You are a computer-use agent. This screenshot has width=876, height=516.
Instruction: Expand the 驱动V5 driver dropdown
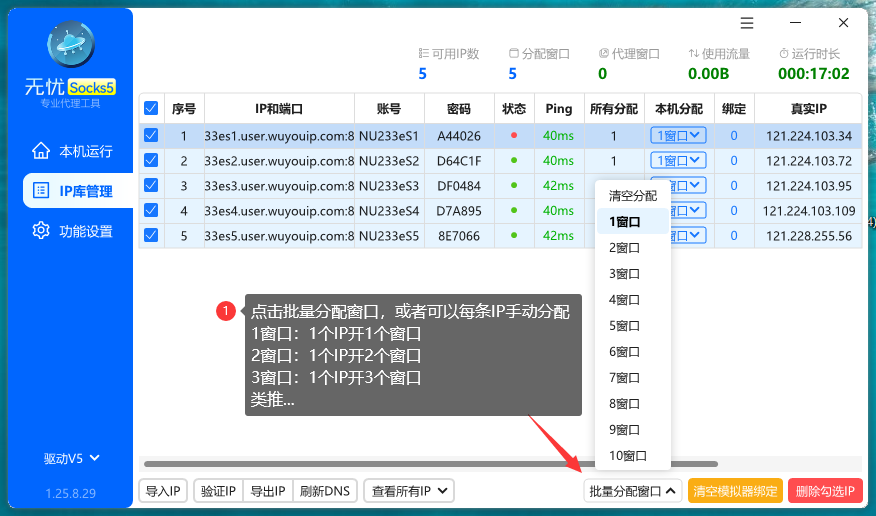pyautogui.click(x=72, y=459)
